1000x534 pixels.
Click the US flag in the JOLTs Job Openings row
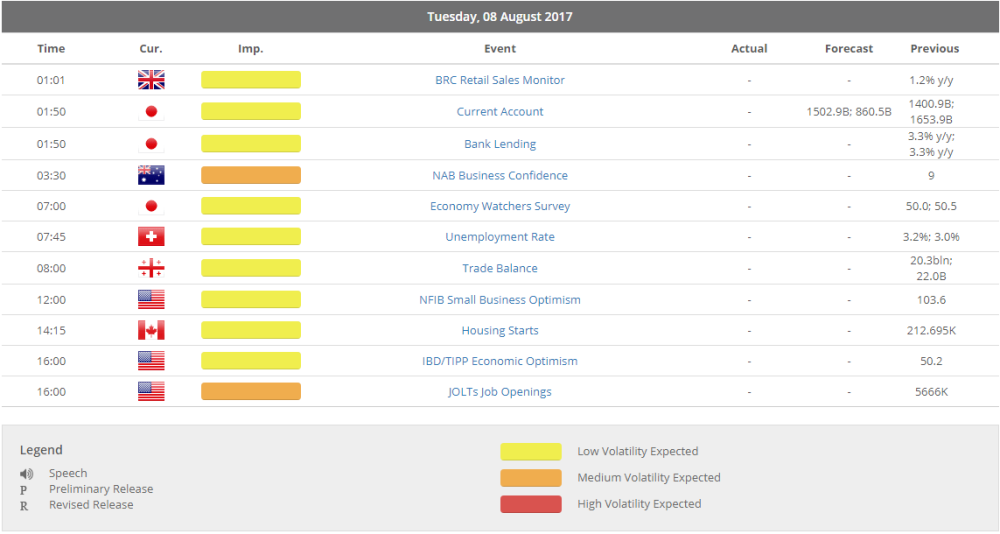(151, 392)
